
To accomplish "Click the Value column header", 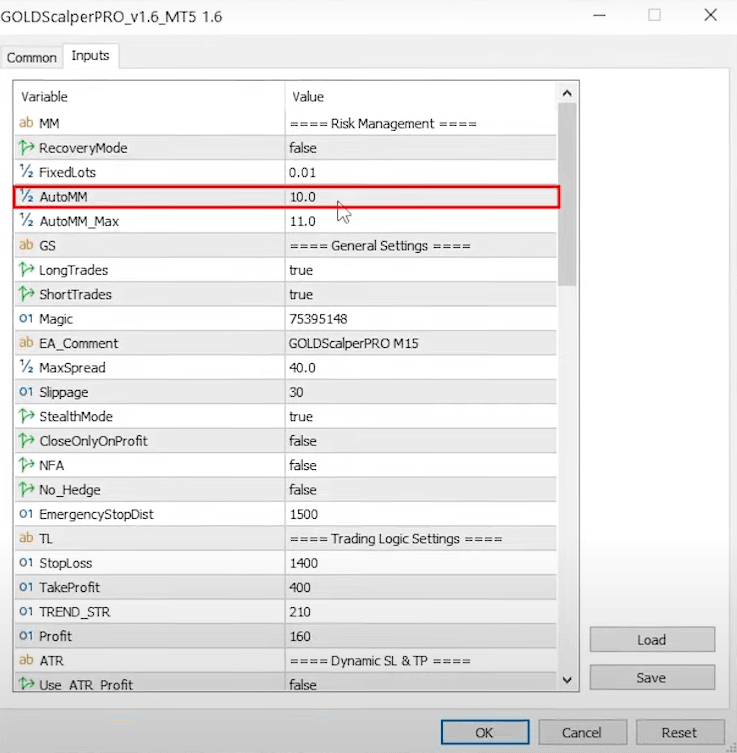I will [421, 97].
